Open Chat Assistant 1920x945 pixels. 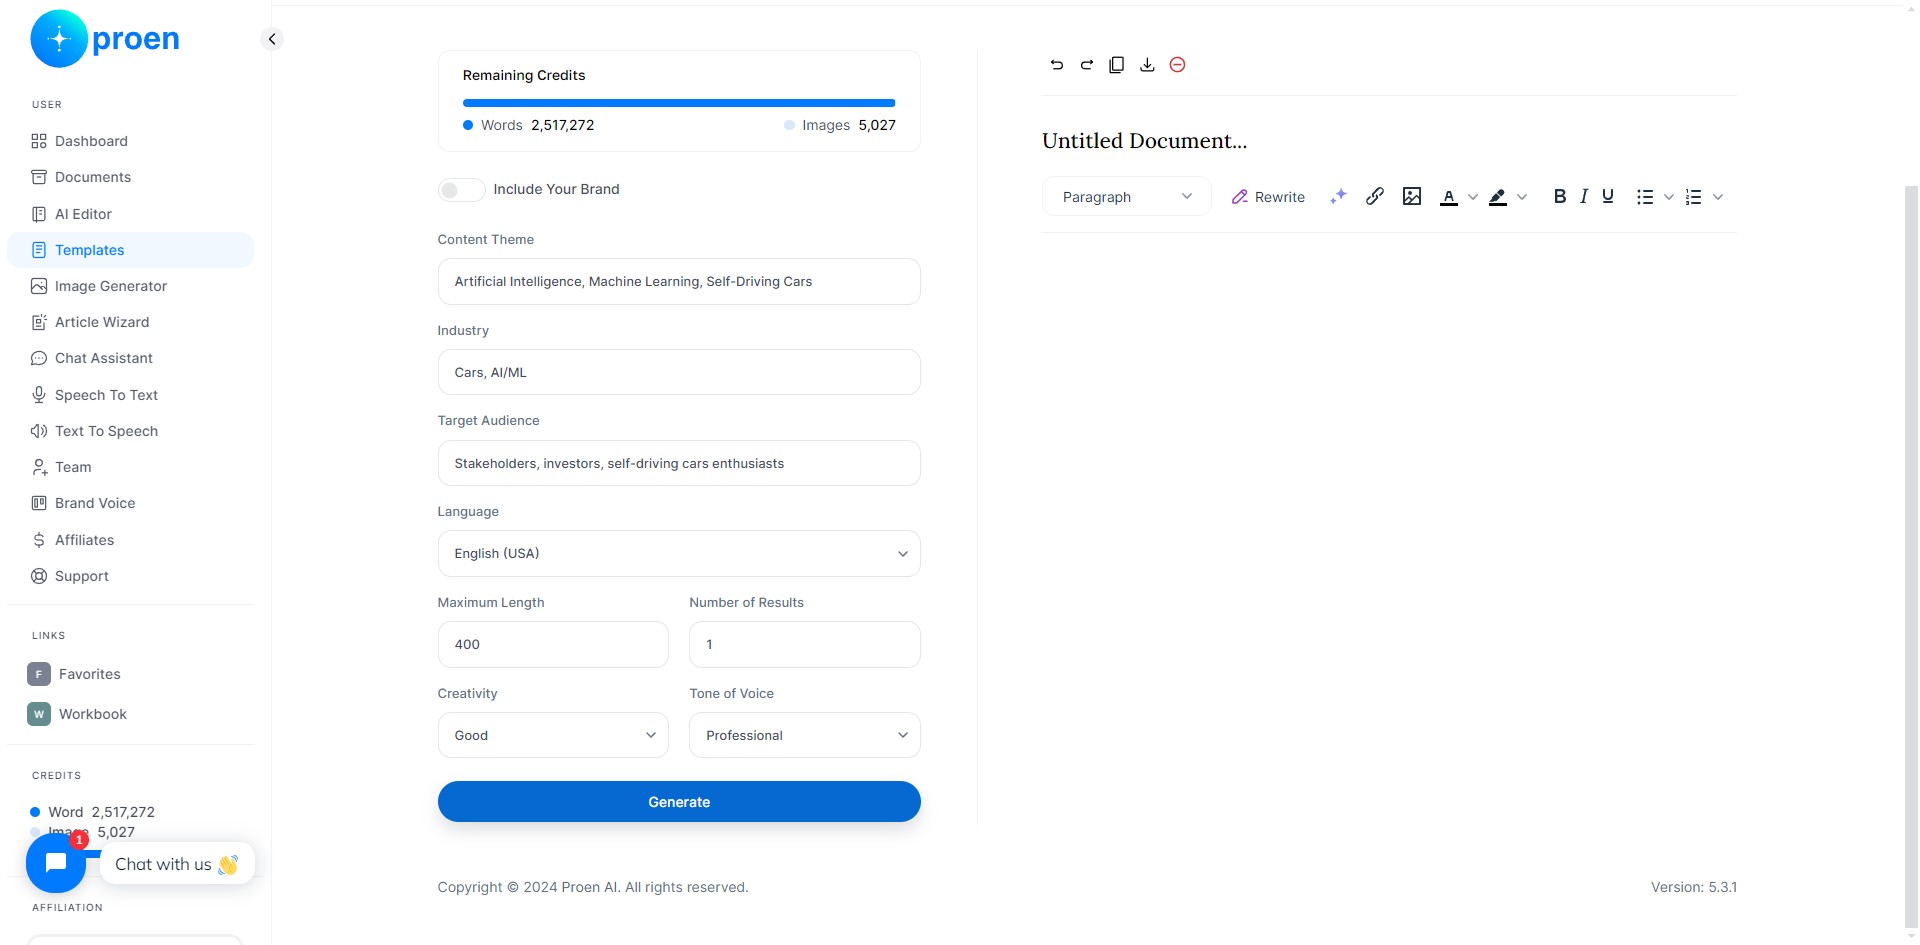130,358
